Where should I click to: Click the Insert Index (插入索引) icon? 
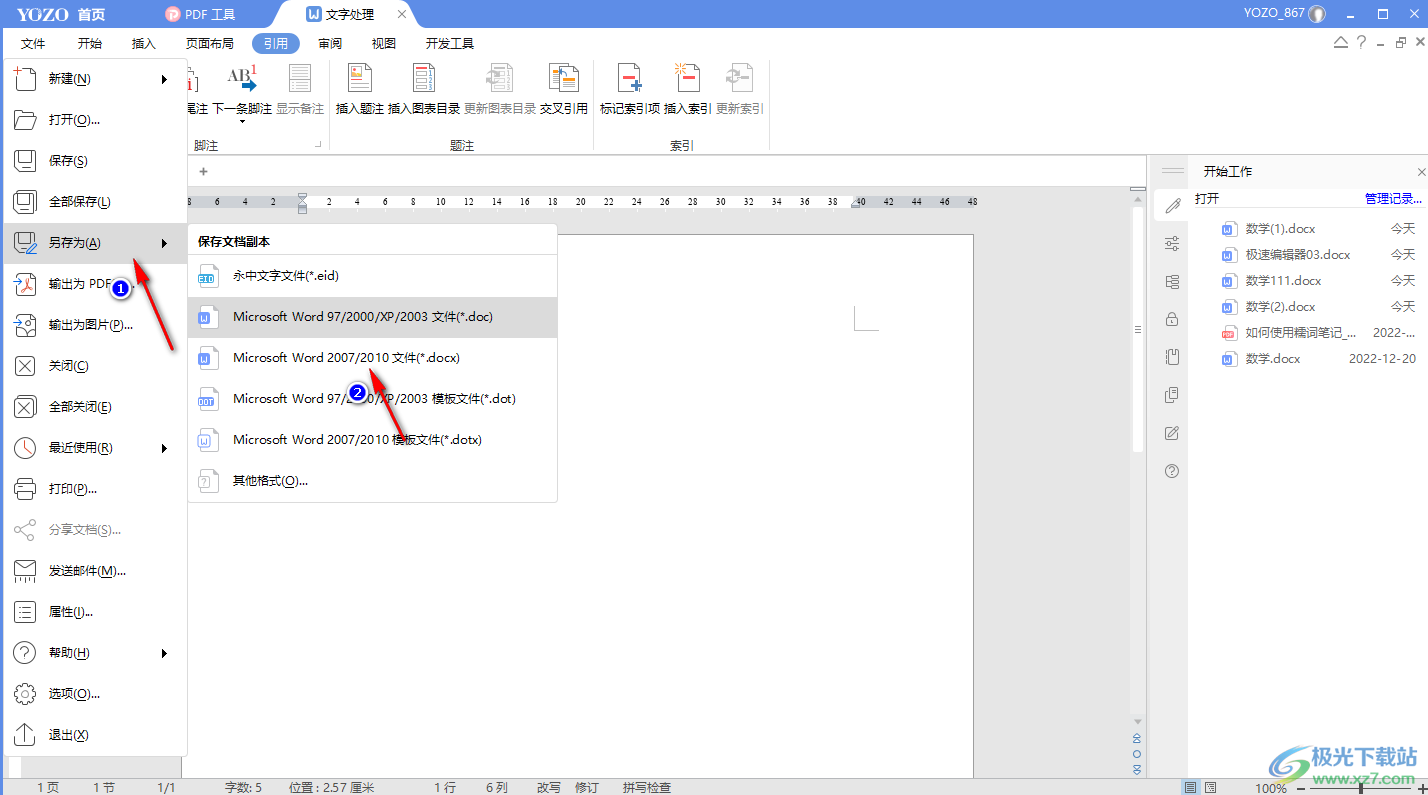click(688, 79)
